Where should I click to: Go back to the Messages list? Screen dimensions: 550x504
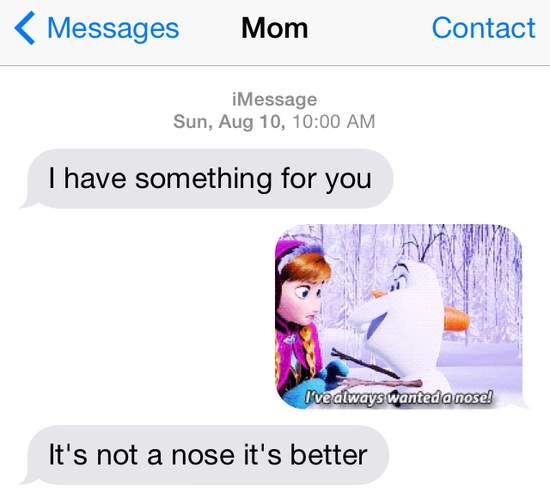[x=113, y=28]
